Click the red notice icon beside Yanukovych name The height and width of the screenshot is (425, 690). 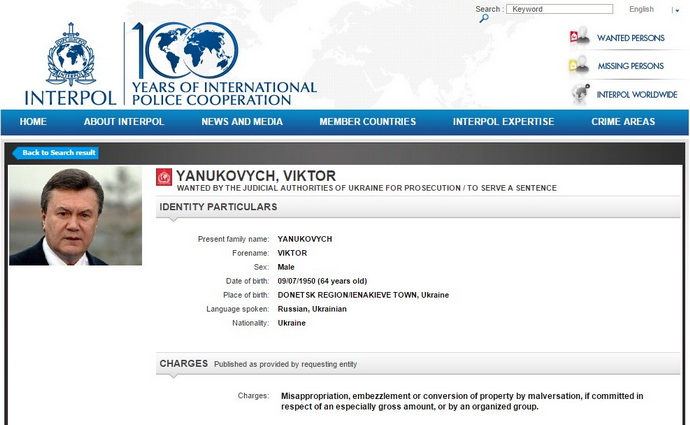point(164,177)
